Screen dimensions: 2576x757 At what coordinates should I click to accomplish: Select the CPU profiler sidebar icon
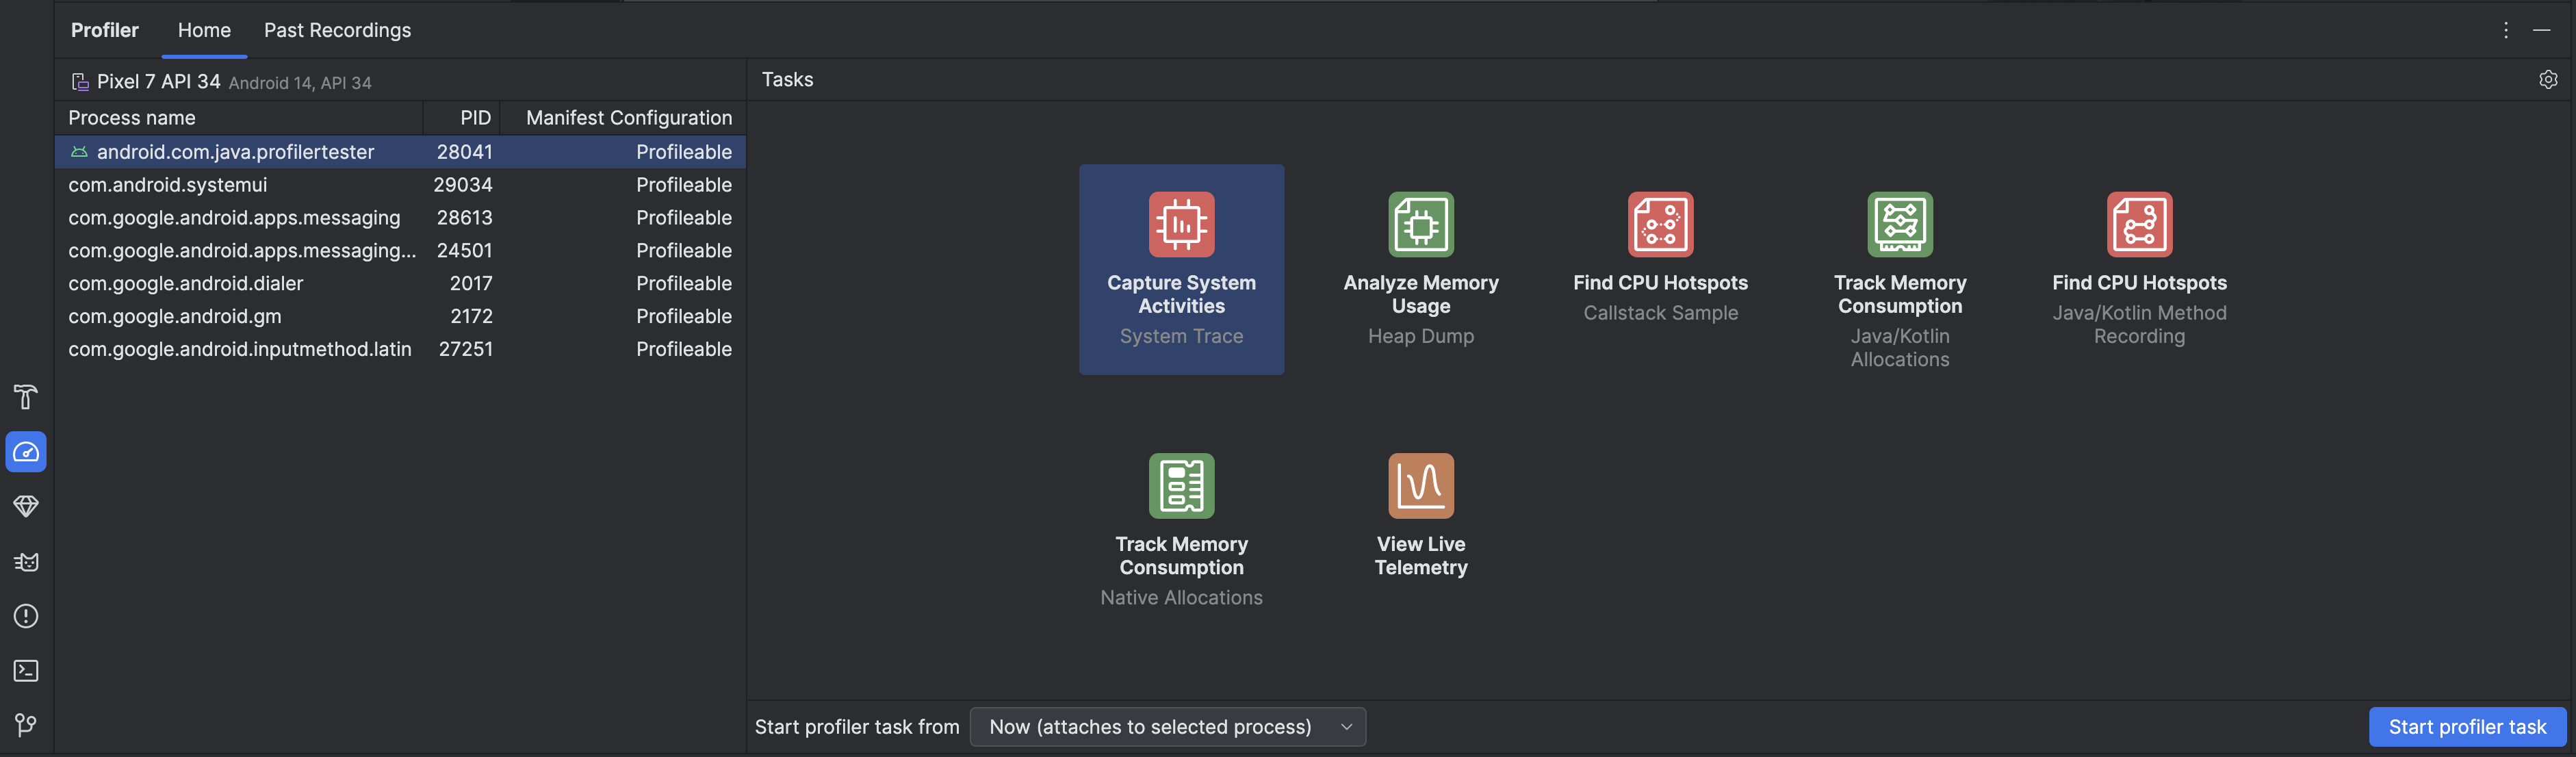coord(25,452)
